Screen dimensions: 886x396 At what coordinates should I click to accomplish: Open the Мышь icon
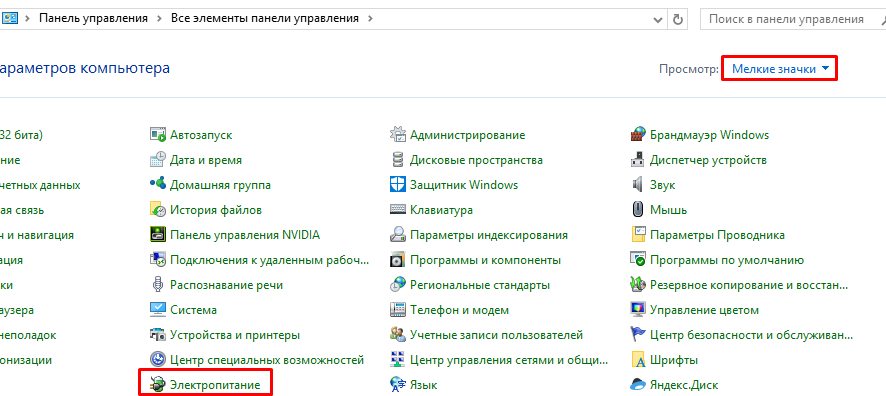click(638, 210)
